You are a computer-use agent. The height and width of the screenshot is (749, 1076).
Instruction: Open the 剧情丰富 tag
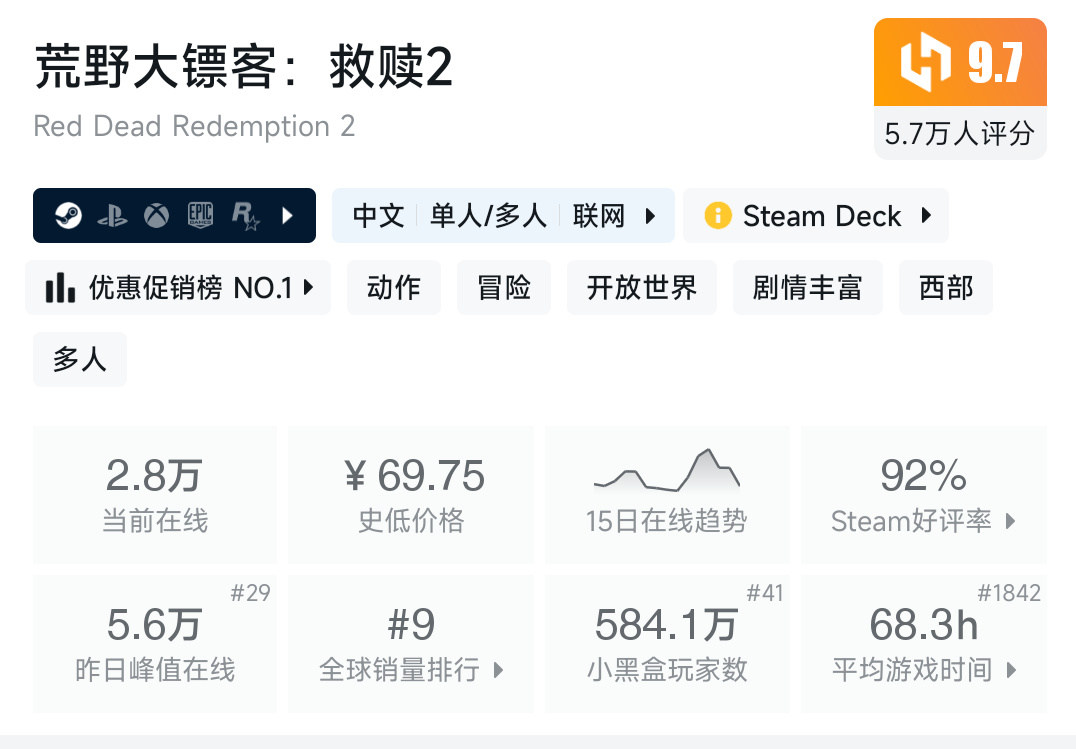click(807, 288)
